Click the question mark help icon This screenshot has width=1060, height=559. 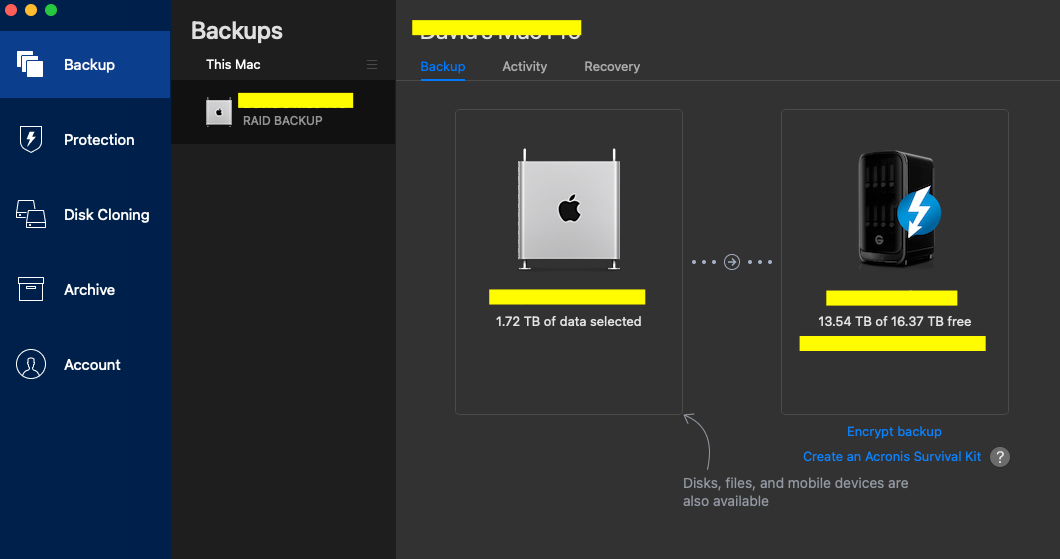point(1000,457)
